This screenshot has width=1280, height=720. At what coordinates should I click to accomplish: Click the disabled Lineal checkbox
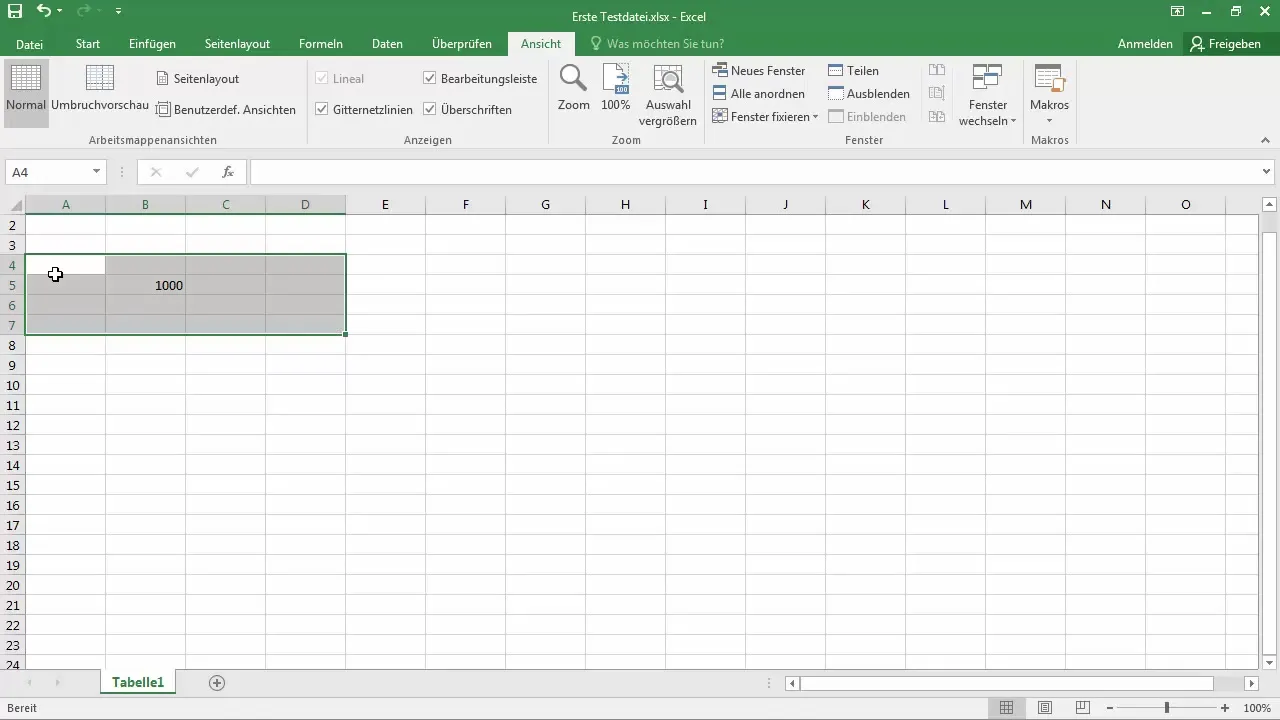[322, 78]
